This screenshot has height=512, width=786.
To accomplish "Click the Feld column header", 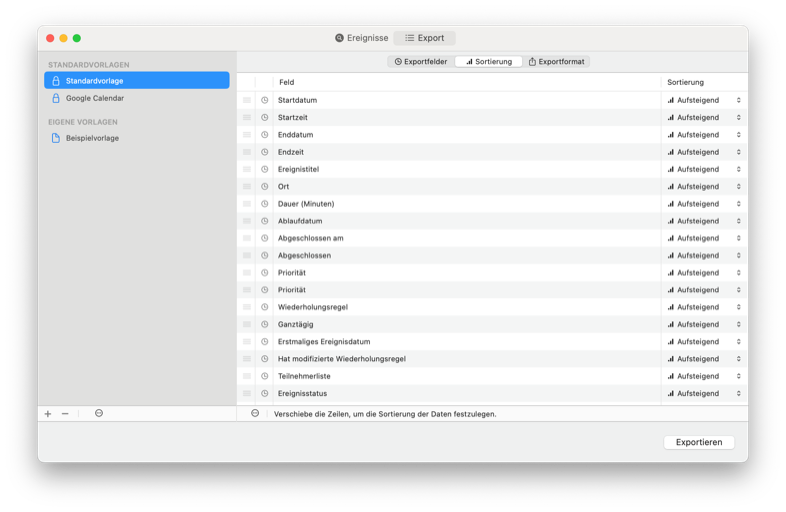I will (287, 82).
